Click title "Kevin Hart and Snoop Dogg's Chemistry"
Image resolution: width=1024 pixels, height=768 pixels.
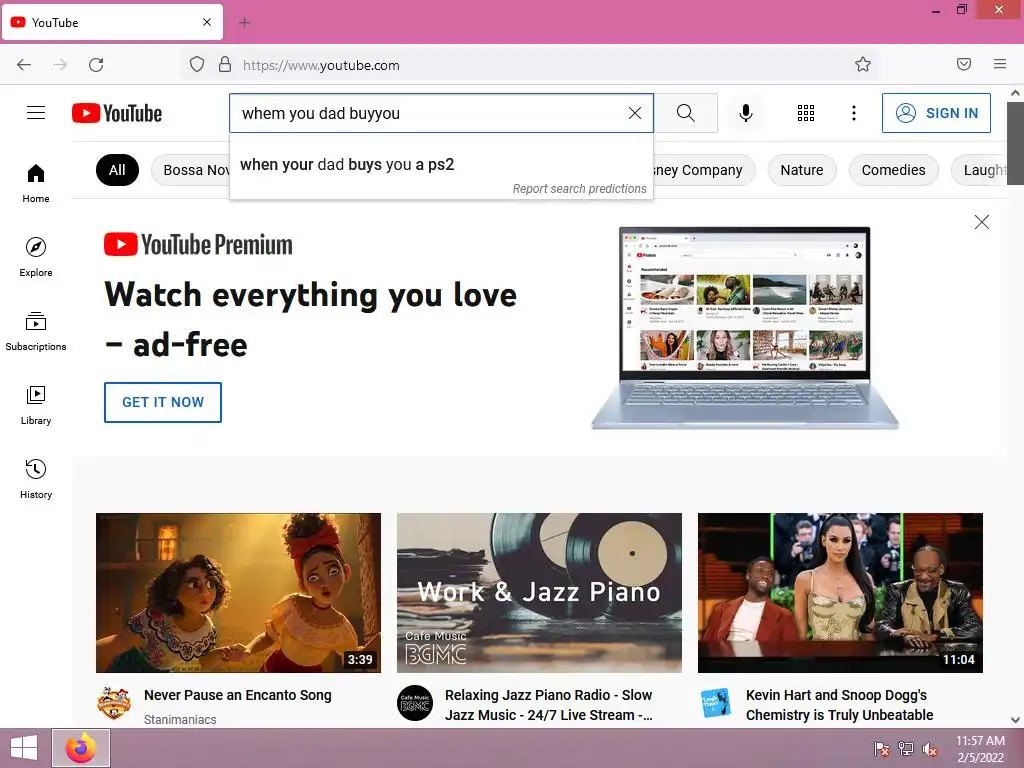point(839,705)
